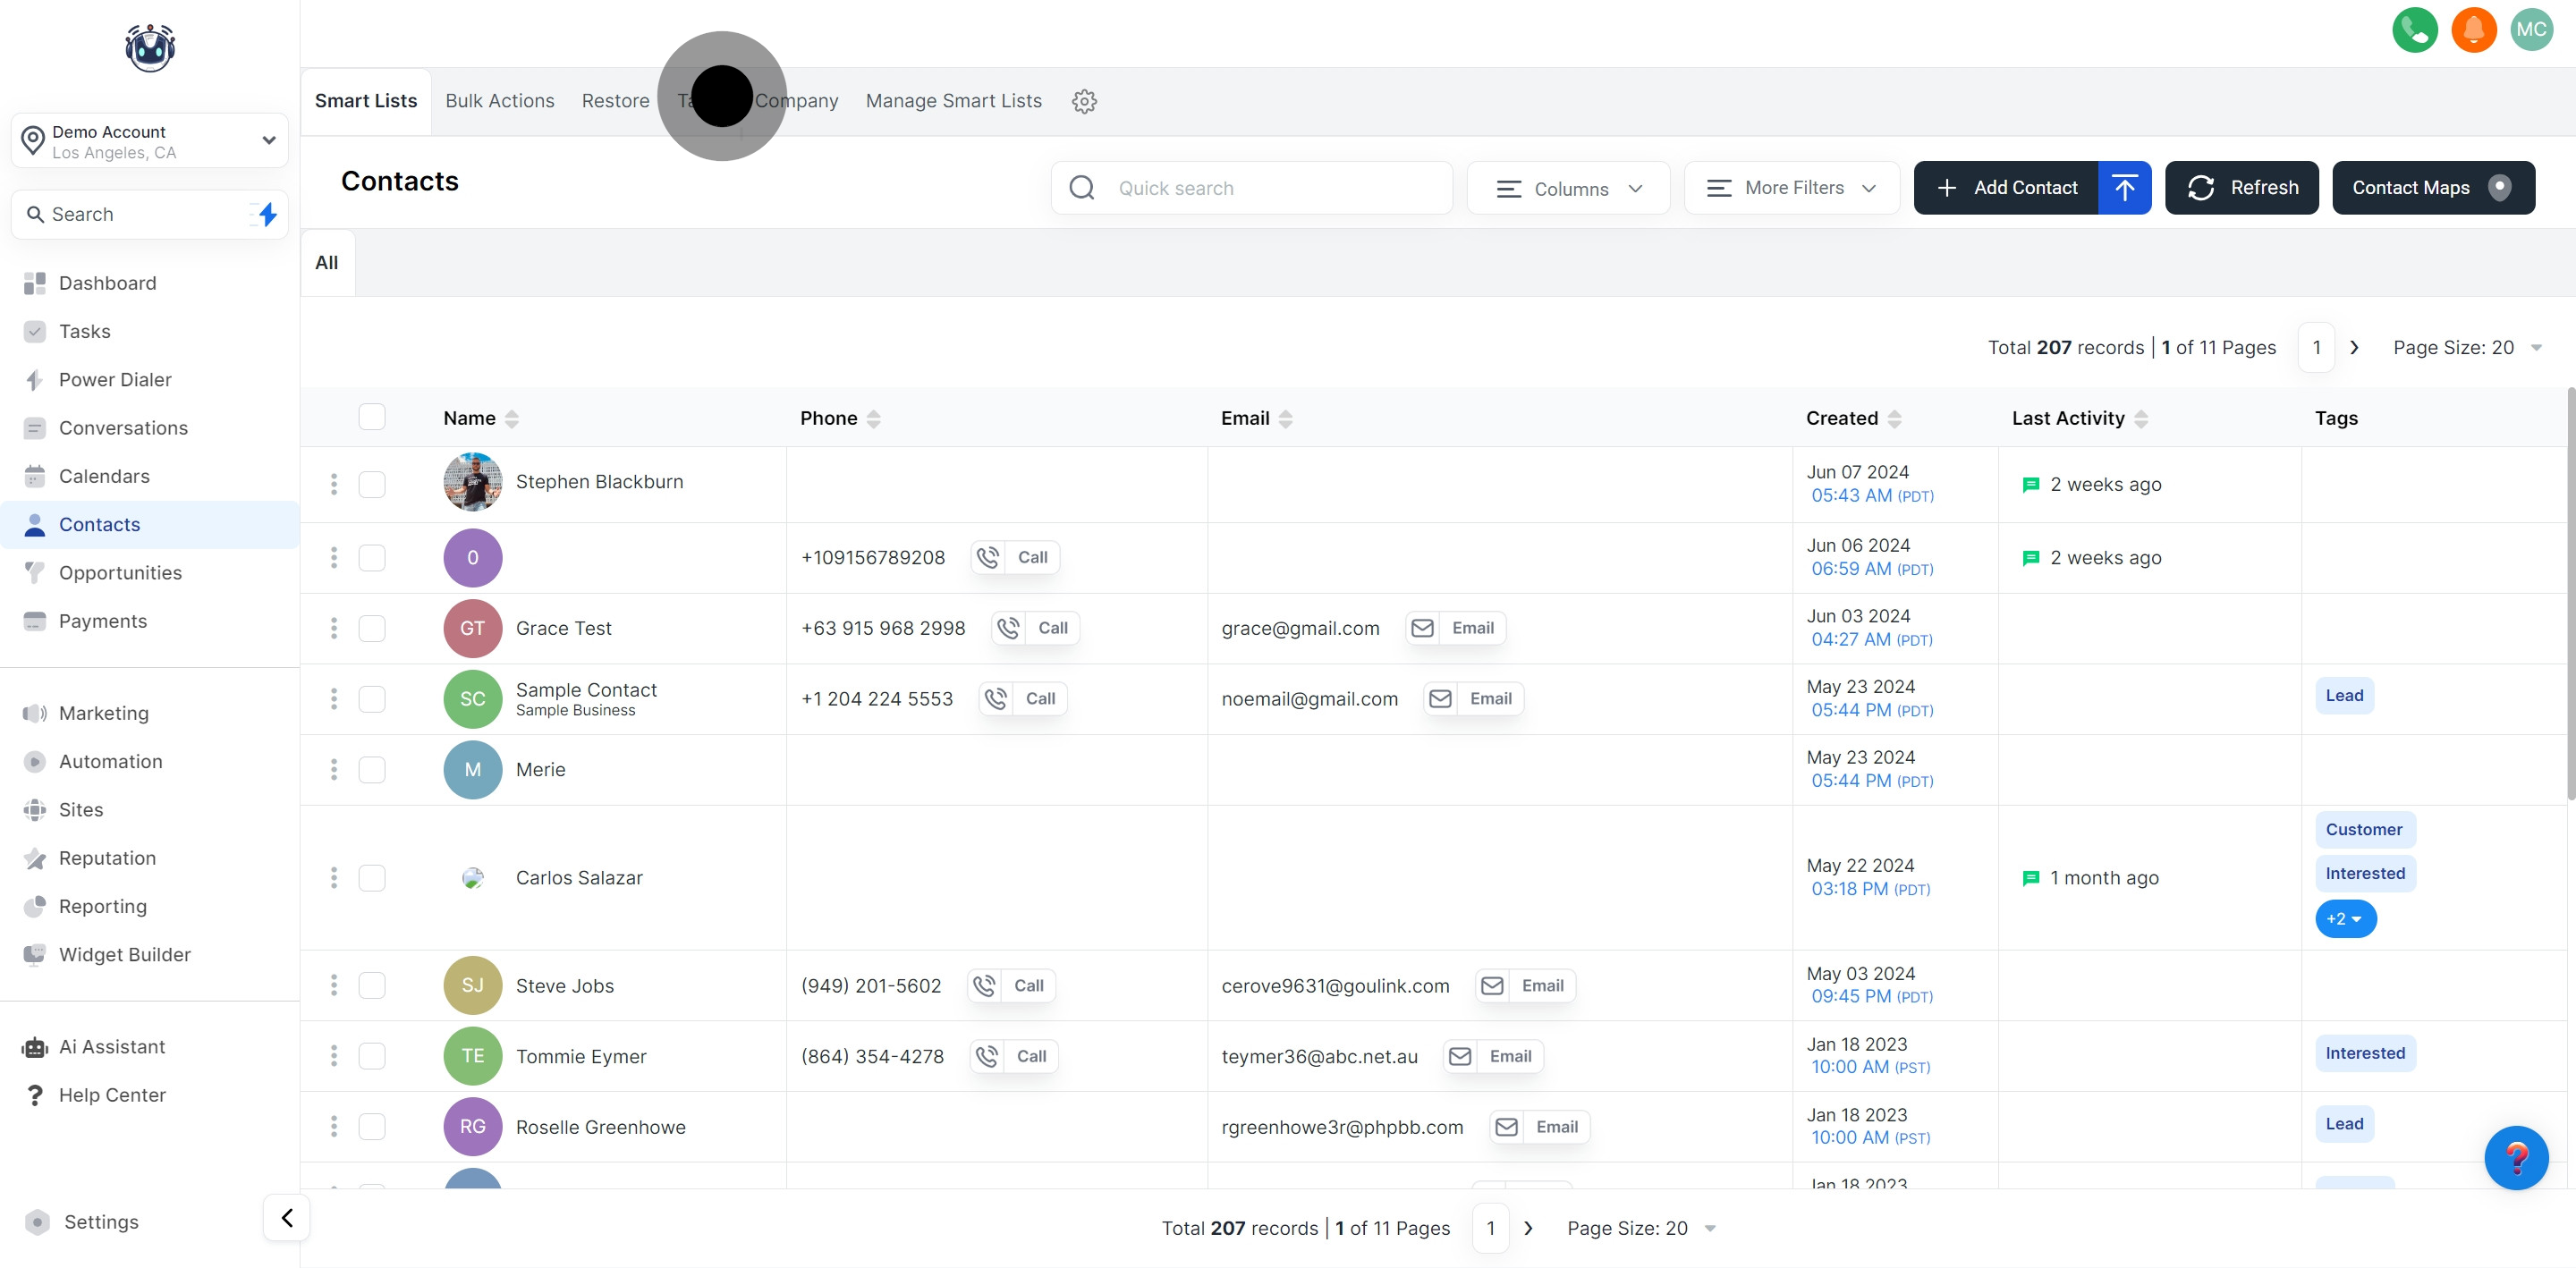Screen dimensions: 2576x1268
Task: Open the orange notifications bell
Action: 2473,30
